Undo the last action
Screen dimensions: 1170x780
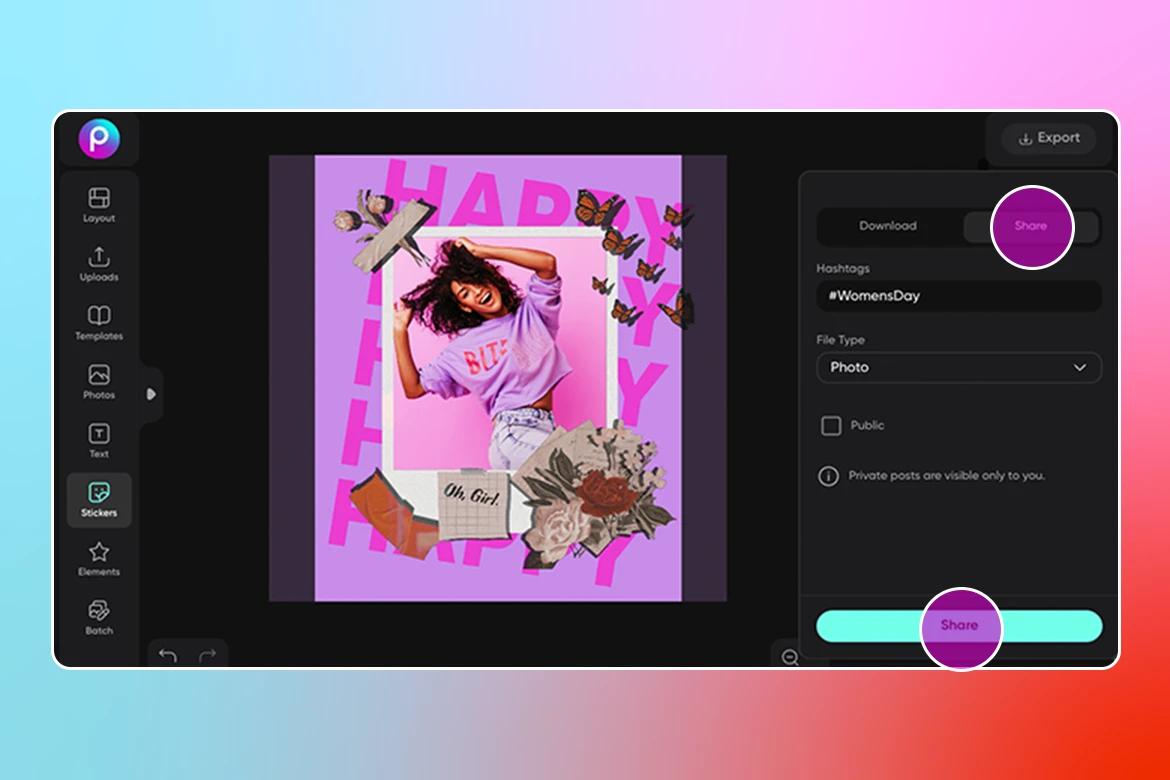(170, 654)
